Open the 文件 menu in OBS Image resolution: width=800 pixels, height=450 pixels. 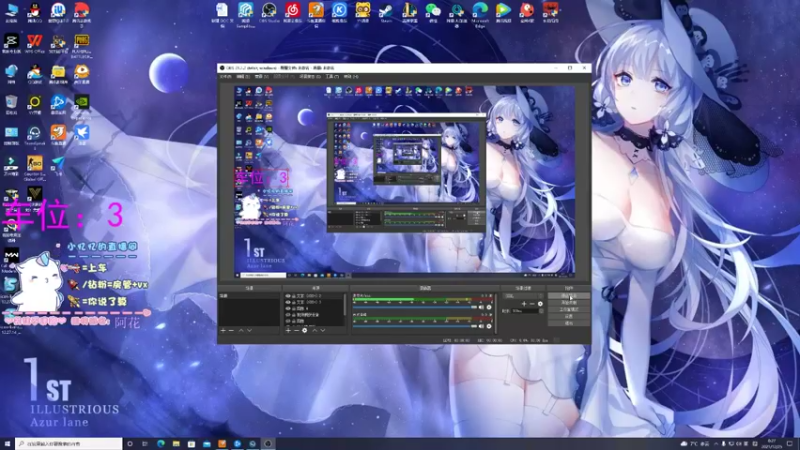point(226,77)
